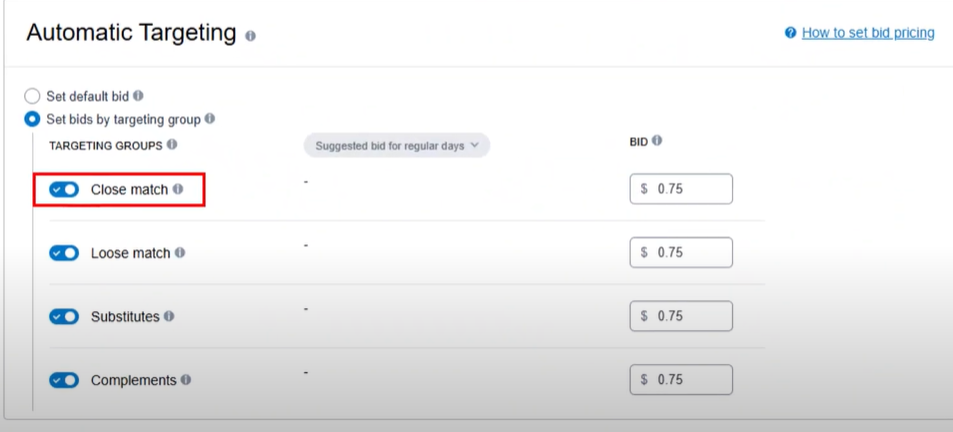The height and width of the screenshot is (432, 953).
Task: Select the Set default bid radio option
Action: click(33, 97)
